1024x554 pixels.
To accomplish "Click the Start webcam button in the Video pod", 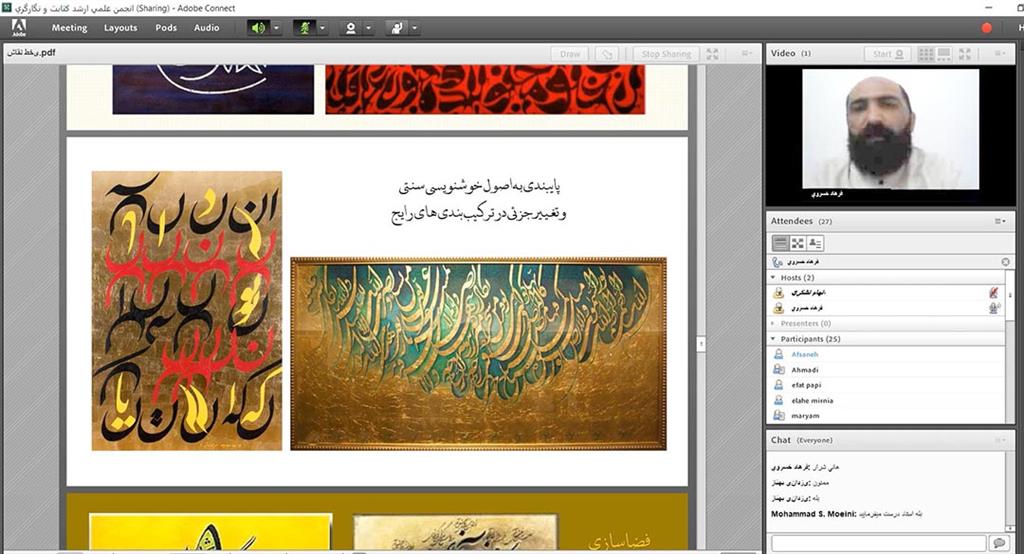I will coord(888,54).
